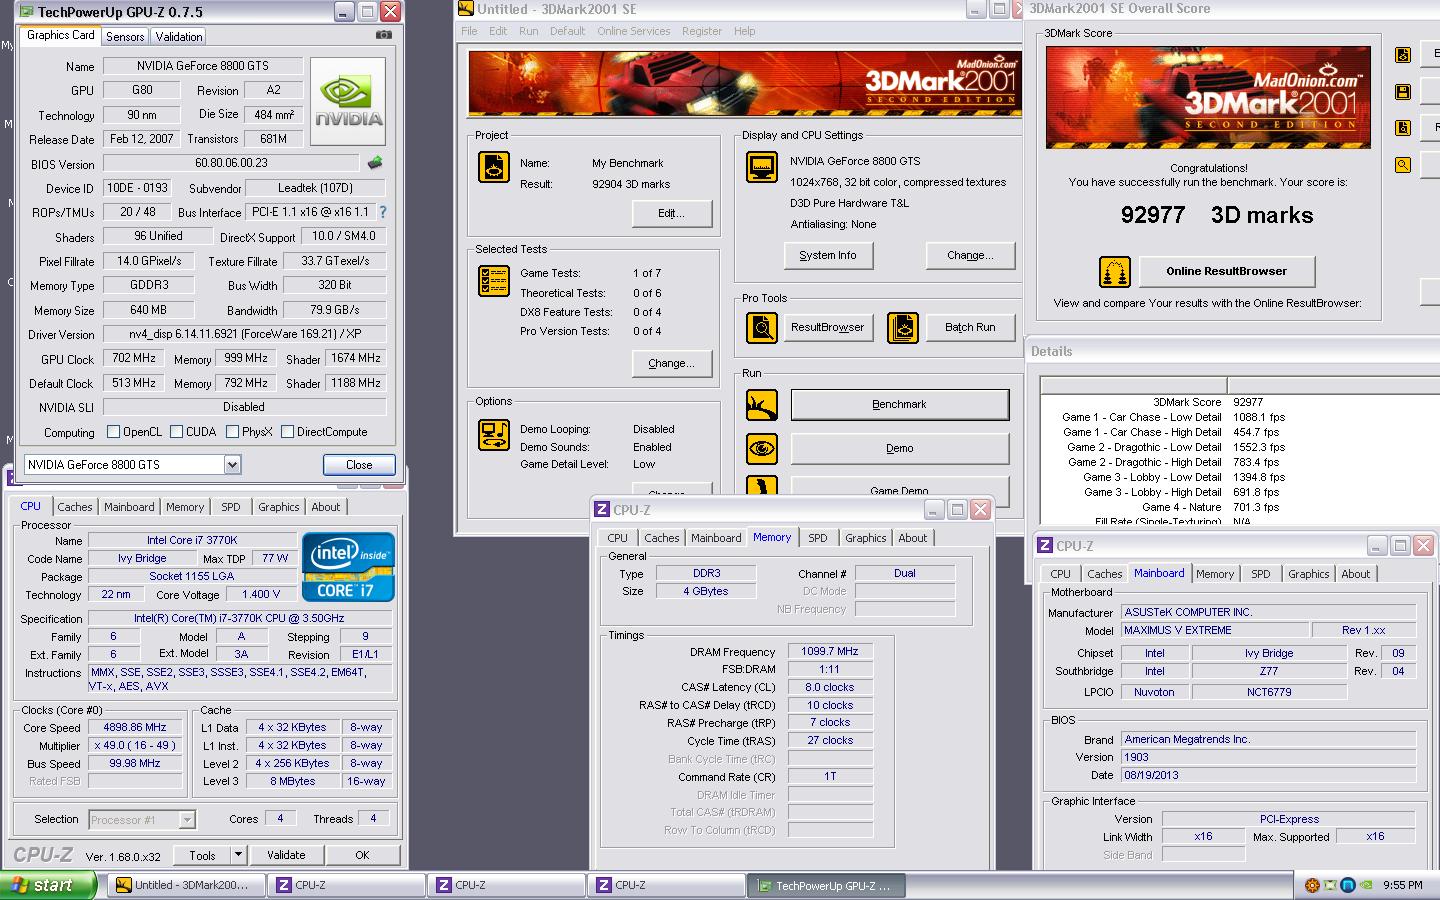Image resolution: width=1440 pixels, height=900 pixels.
Task: Click the Display and CPU Settings monitor icon
Action: [762, 167]
